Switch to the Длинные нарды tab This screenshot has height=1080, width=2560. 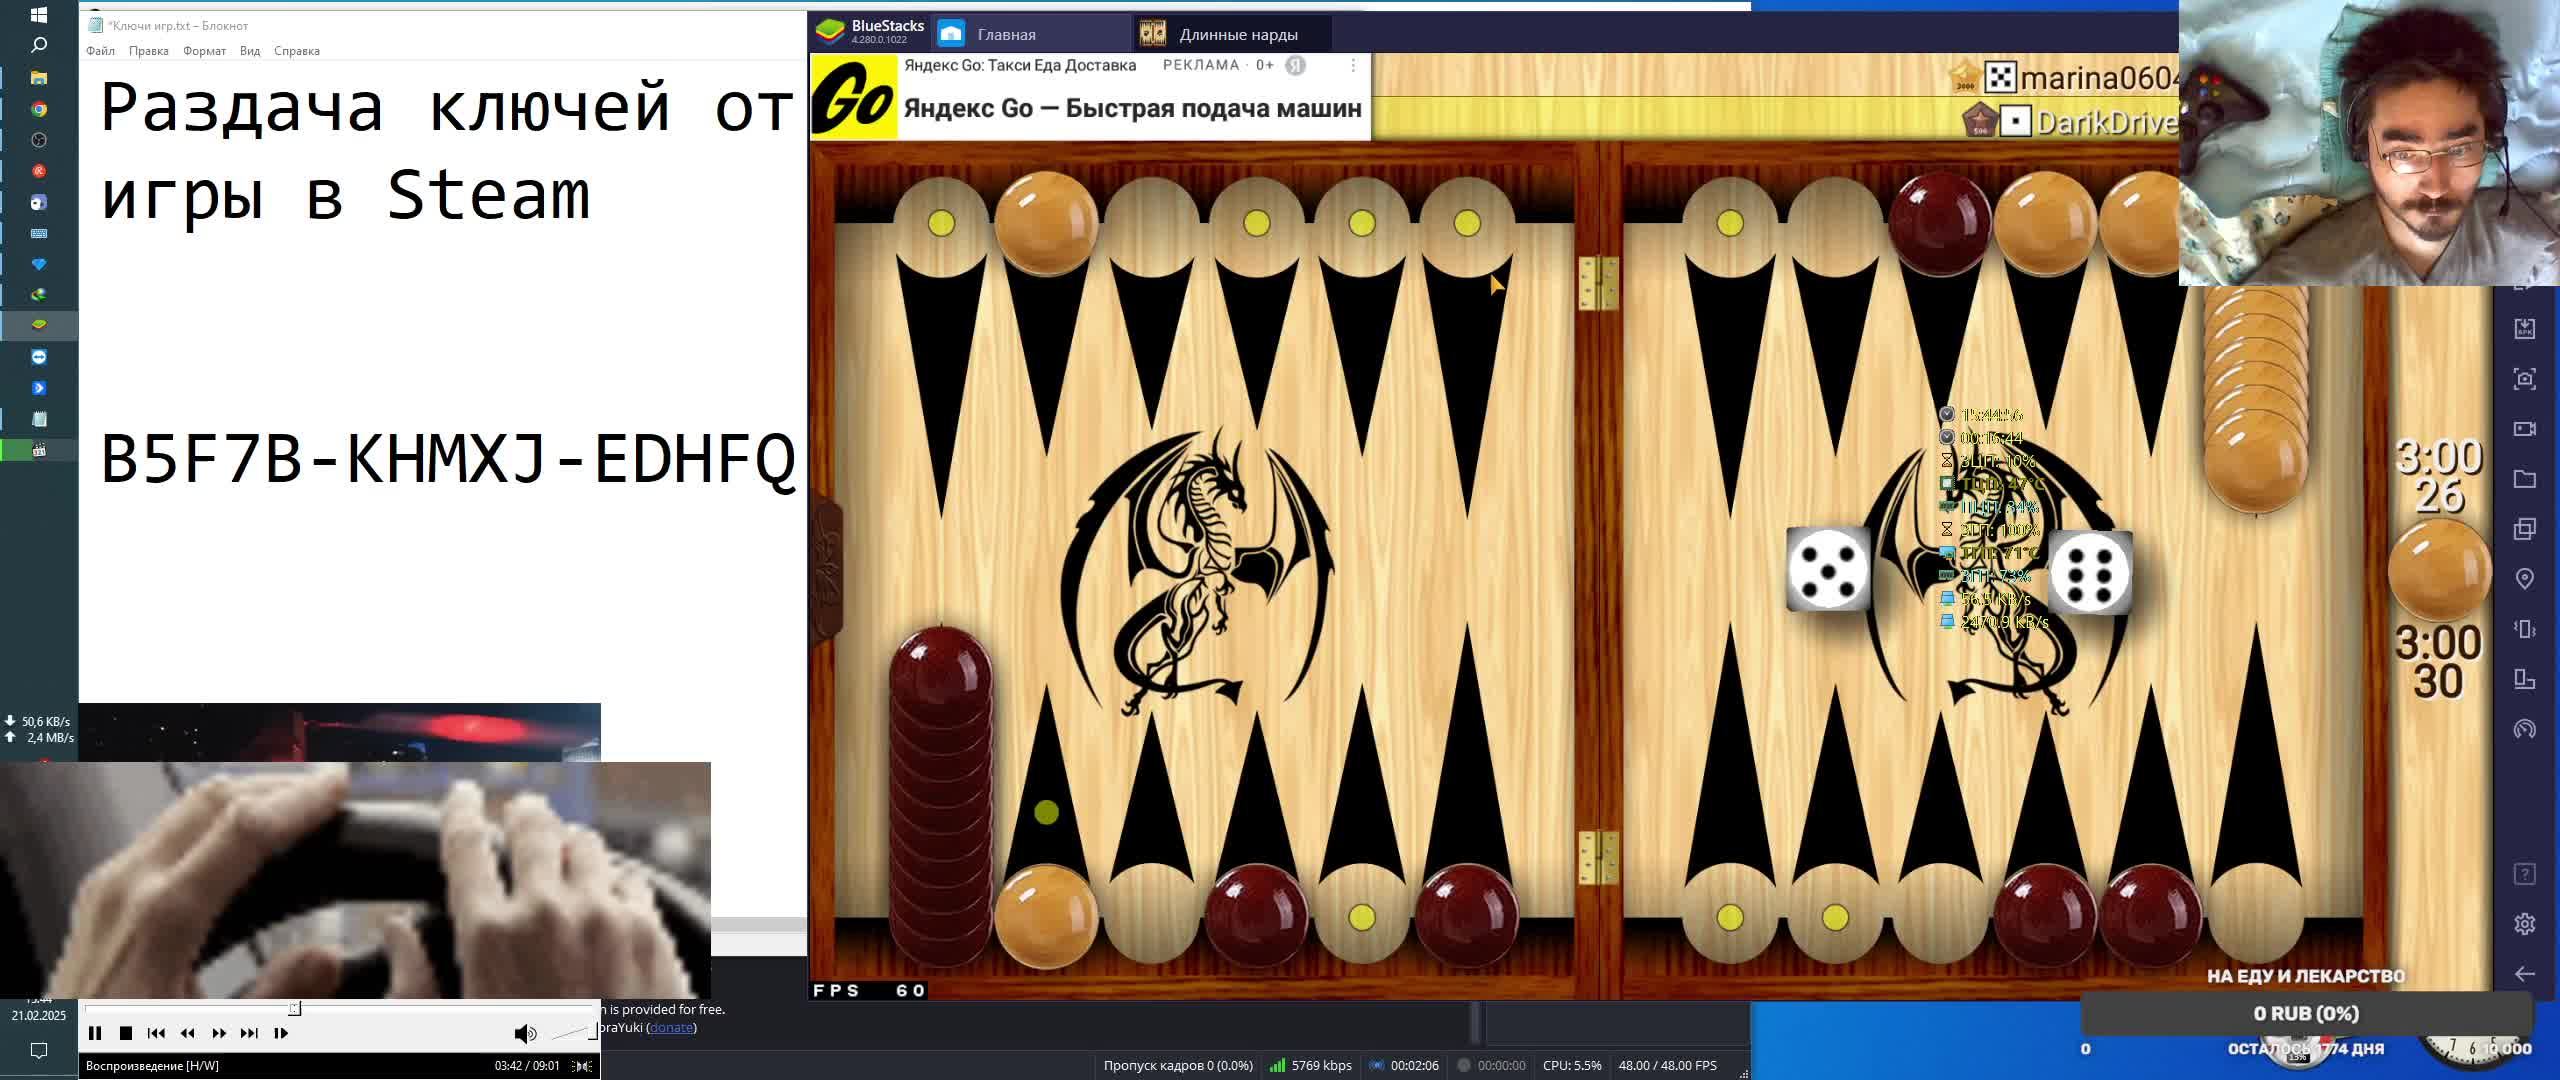point(1237,35)
